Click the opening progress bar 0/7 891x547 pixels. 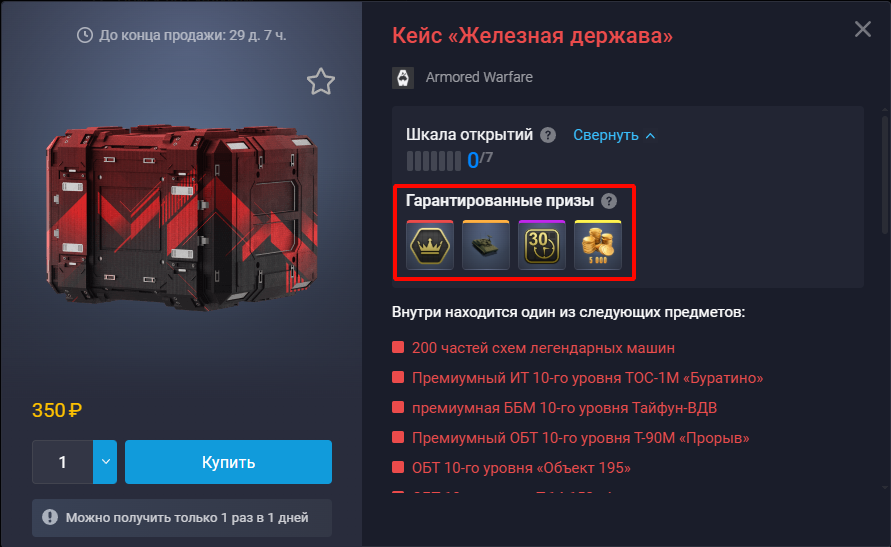coord(434,161)
